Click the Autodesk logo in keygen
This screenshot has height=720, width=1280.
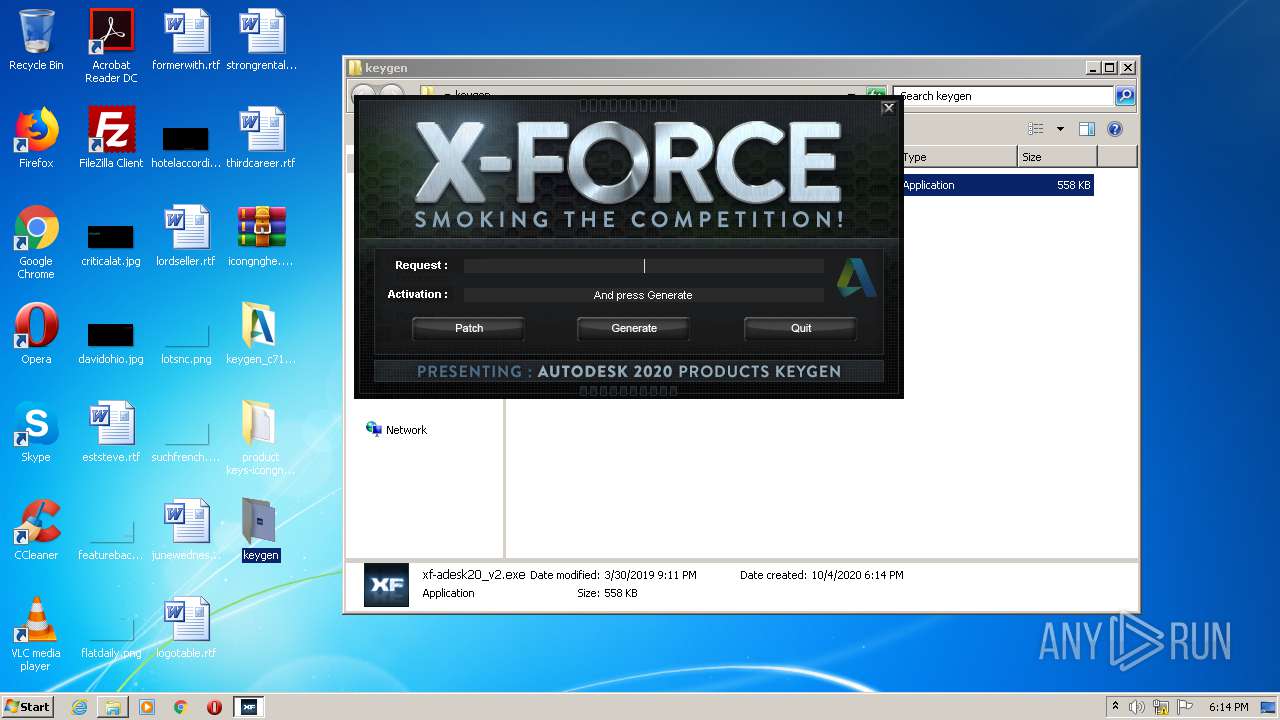(x=856, y=278)
